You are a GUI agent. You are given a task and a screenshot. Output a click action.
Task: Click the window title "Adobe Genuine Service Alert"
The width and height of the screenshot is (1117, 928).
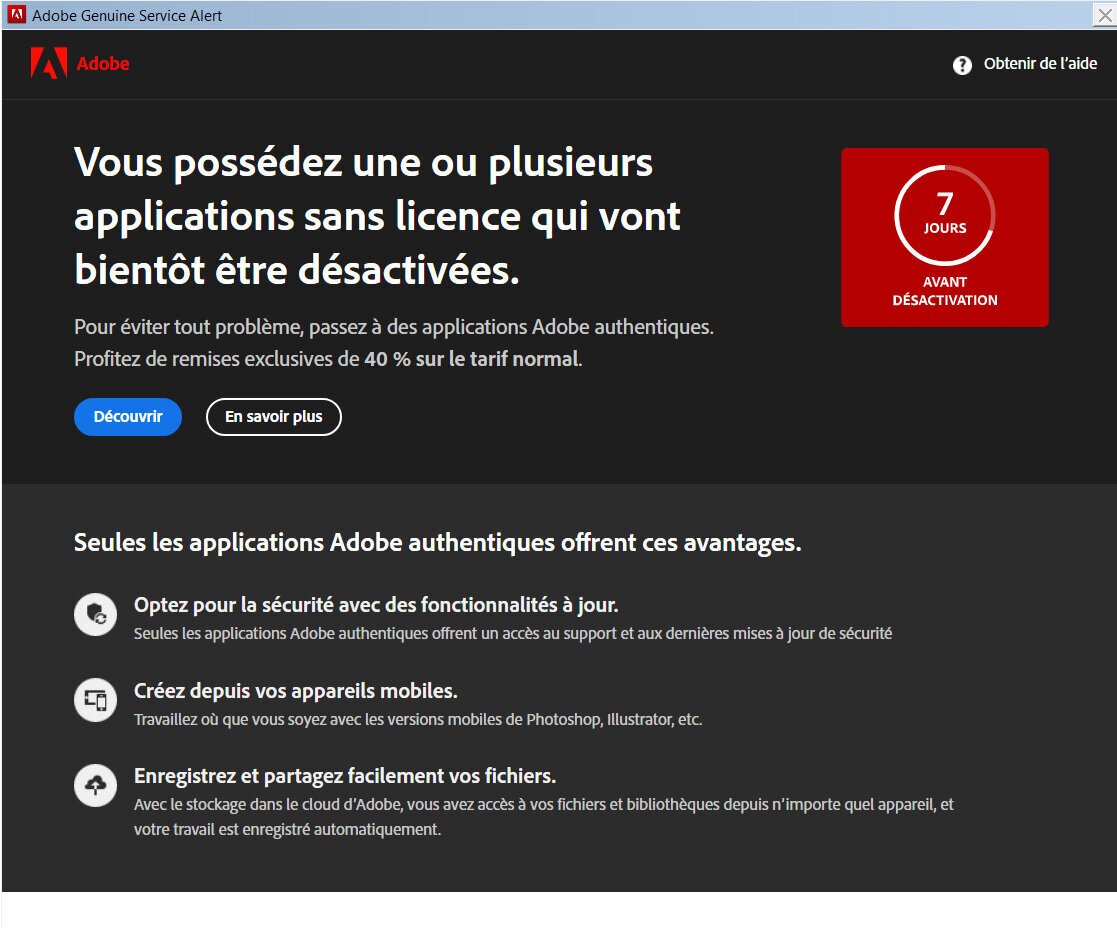click(127, 15)
